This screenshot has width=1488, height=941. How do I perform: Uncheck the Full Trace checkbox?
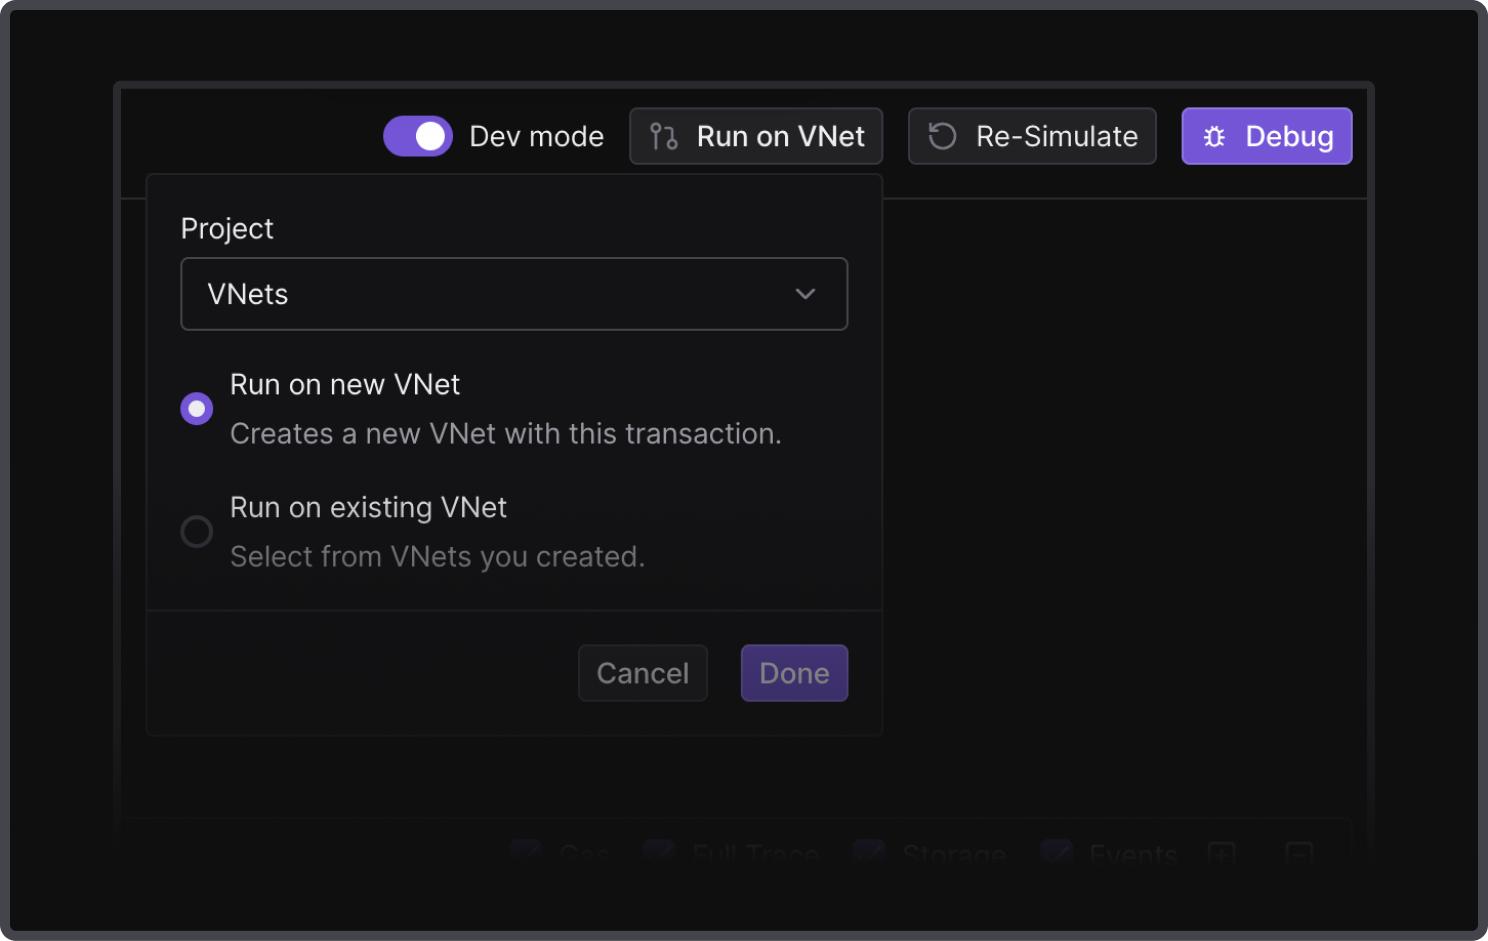(658, 852)
